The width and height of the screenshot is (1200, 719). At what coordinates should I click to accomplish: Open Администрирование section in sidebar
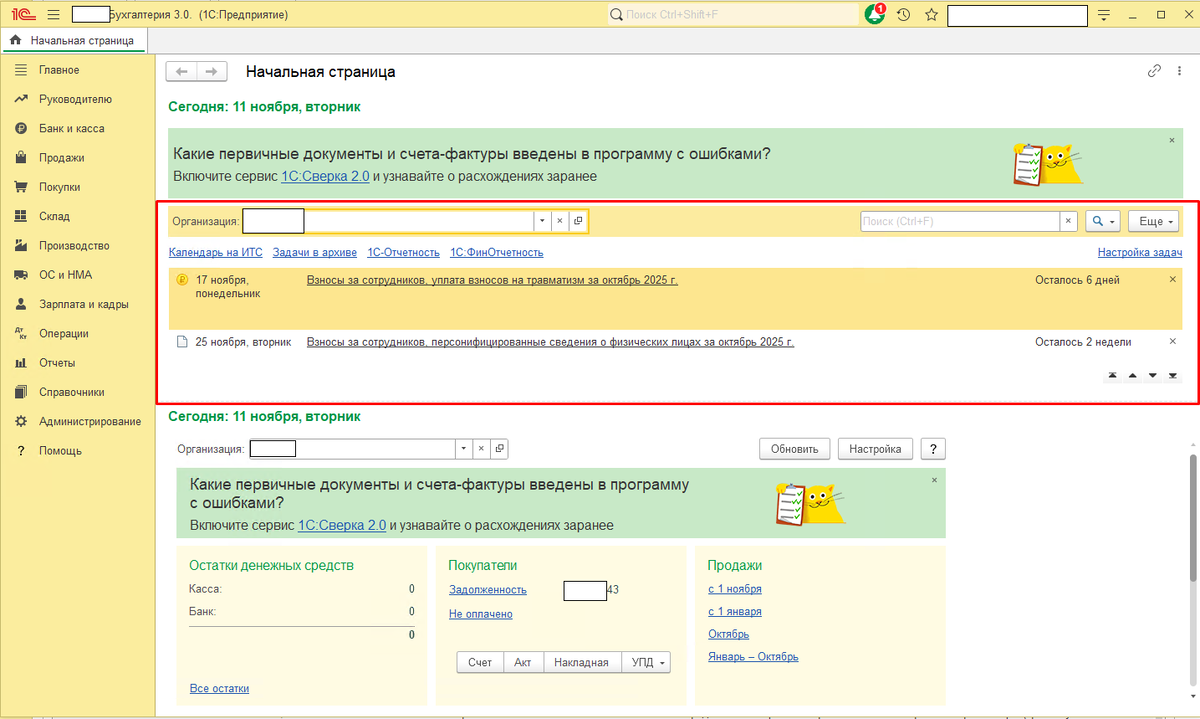(x=90, y=421)
